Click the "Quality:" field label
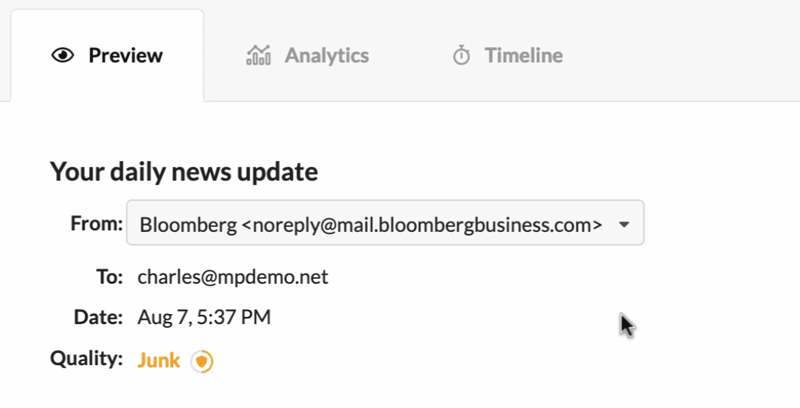The width and height of the screenshot is (800, 408). pyautogui.click(x=86, y=358)
